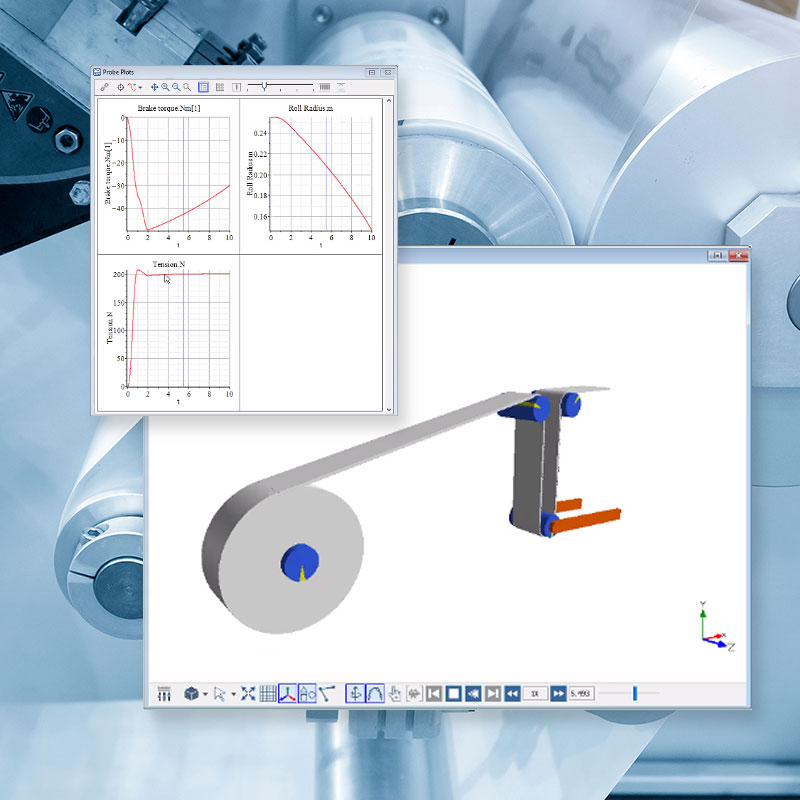The height and width of the screenshot is (800, 800).
Task: Toggle the trace curve display button
Action: coord(376,694)
